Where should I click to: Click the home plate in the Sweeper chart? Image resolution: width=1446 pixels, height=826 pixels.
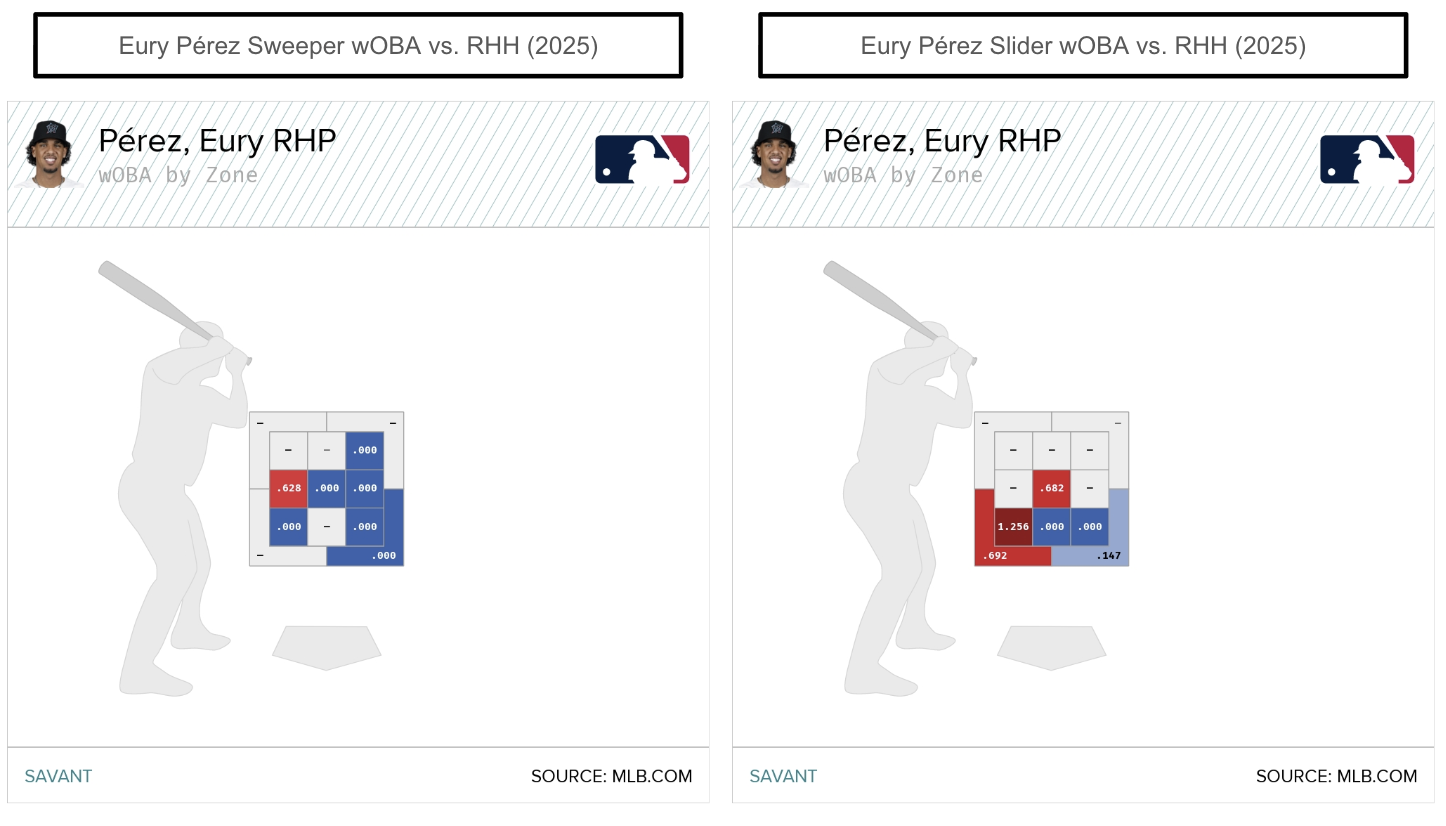click(x=326, y=647)
